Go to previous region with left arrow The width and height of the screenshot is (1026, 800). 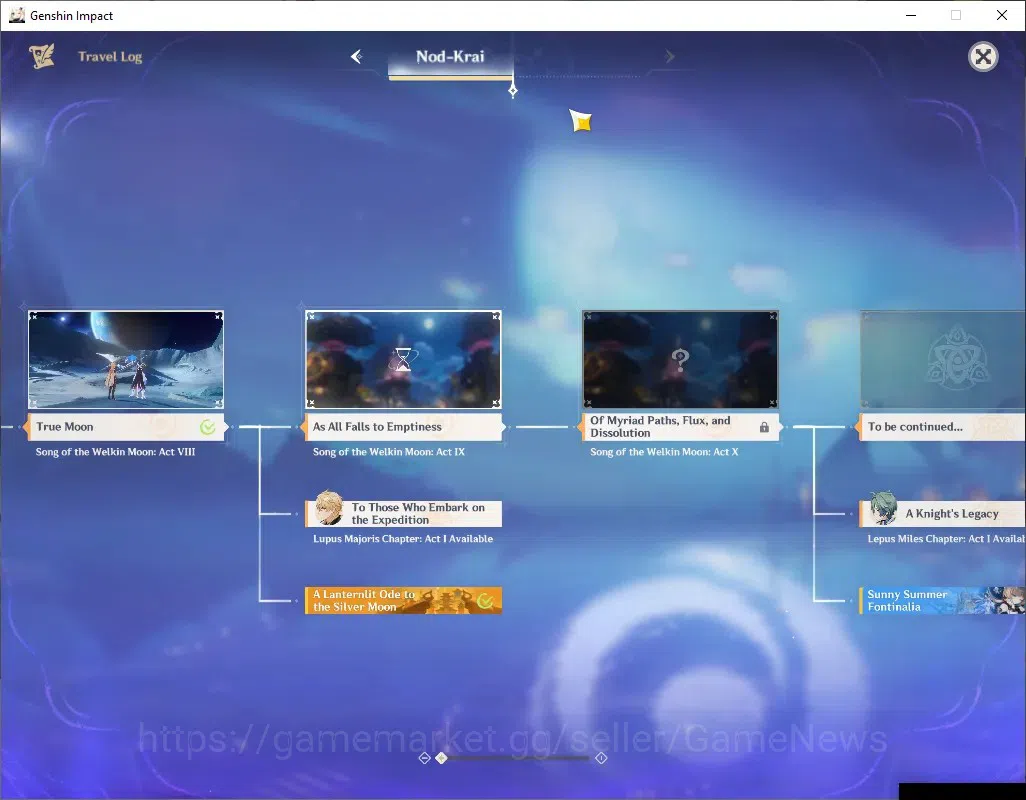(357, 57)
